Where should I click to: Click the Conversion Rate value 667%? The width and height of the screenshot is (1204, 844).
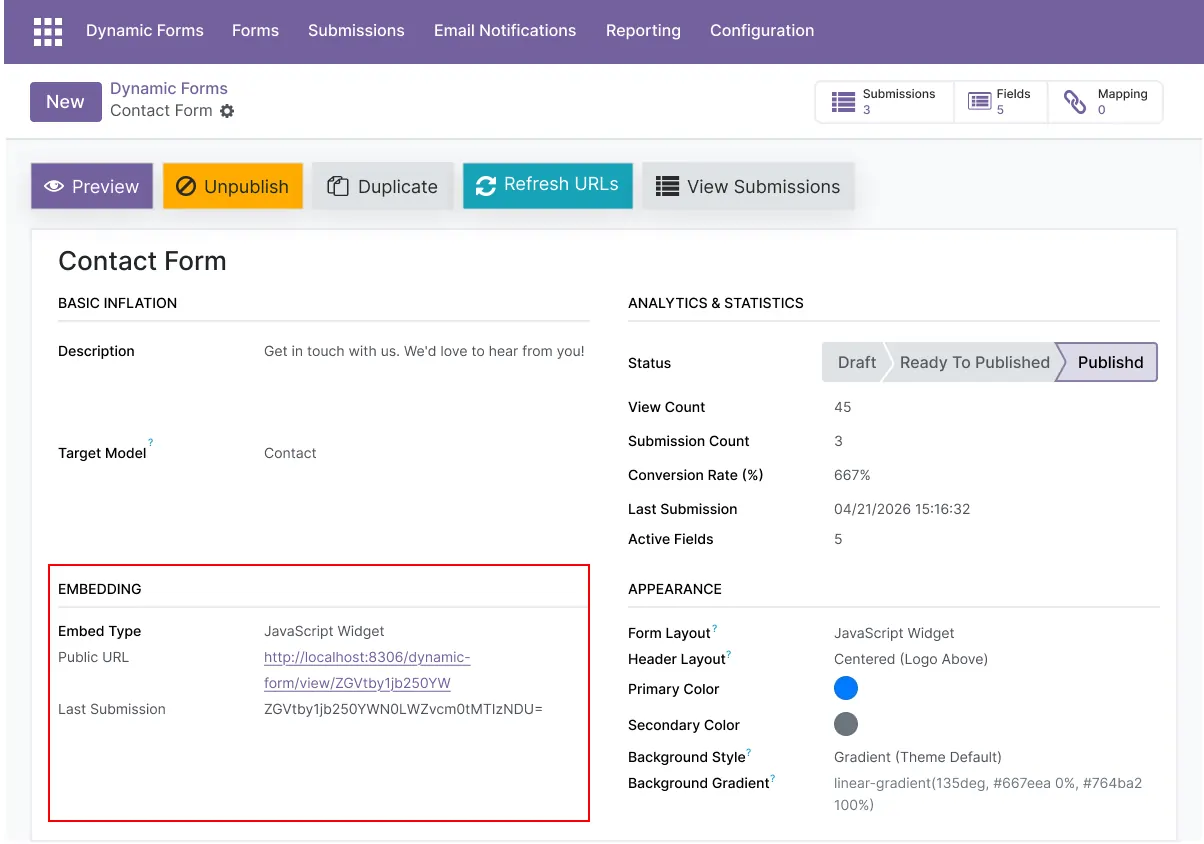click(x=852, y=475)
